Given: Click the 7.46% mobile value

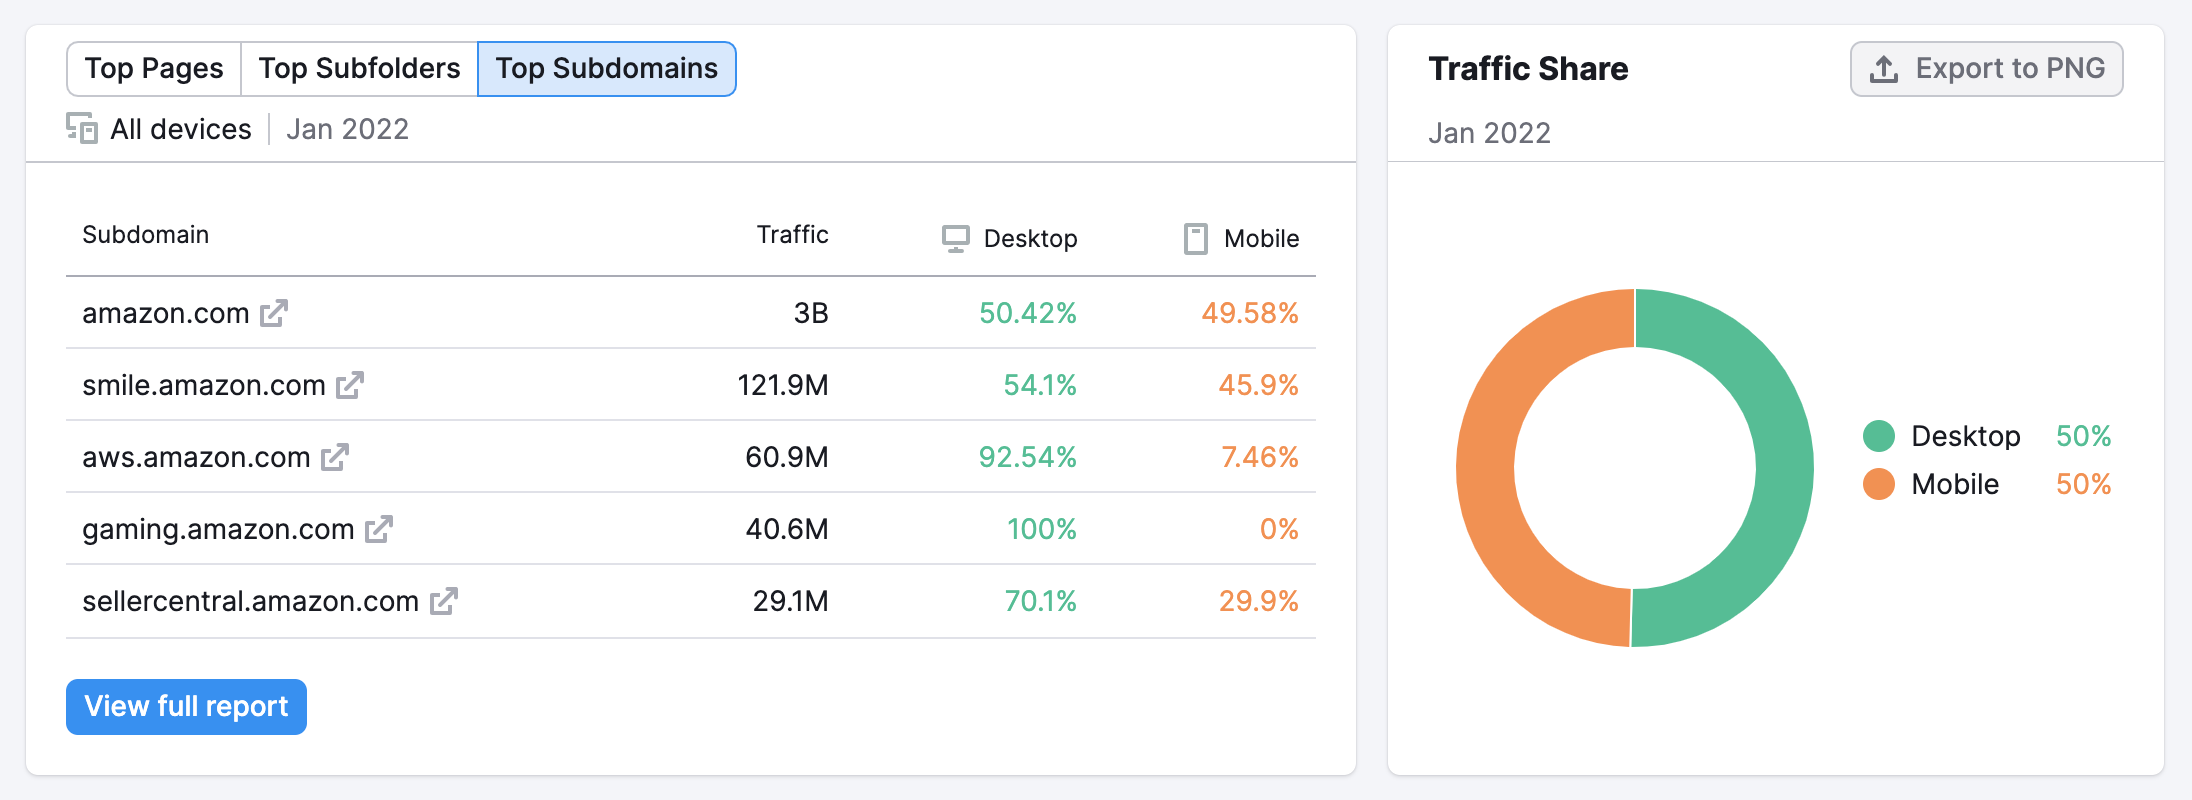Looking at the screenshot, I should 1260,457.
